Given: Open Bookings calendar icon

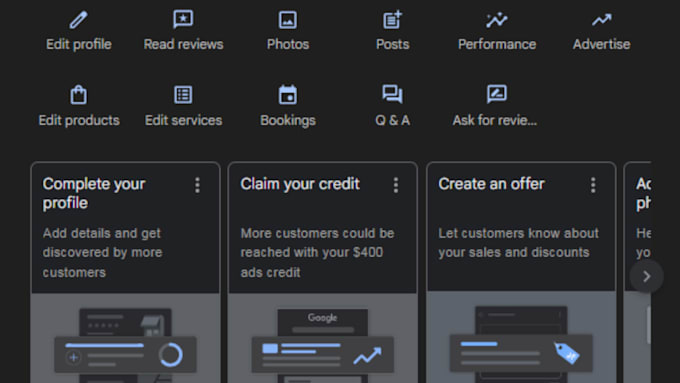Looking at the screenshot, I should click(288, 95).
